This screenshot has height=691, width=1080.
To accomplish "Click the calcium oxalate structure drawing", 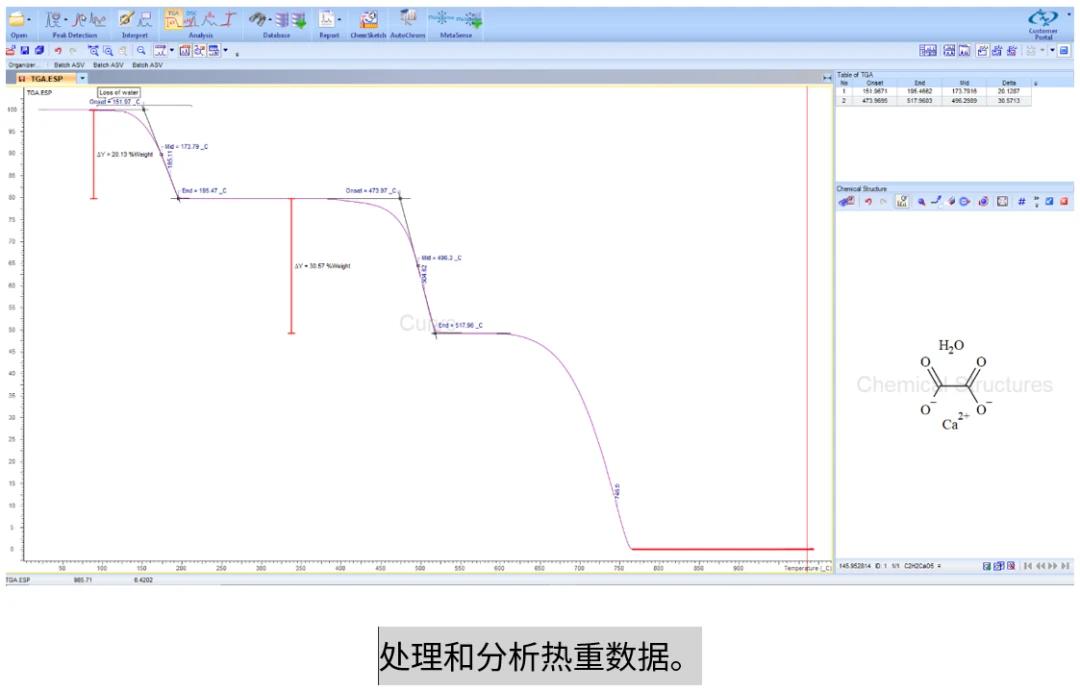I will point(954,384).
